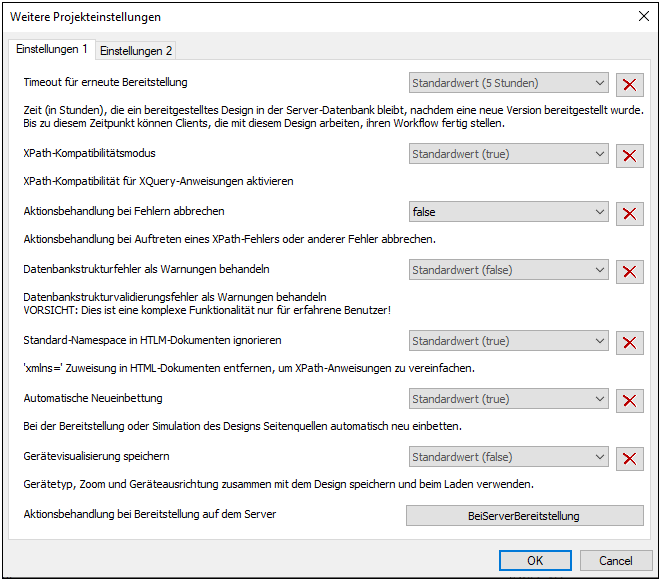Reset Standard-Namespace in HTML-Dokumenten ignorieren setting
This screenshot has height=581, width=661.
pos(629,342)
